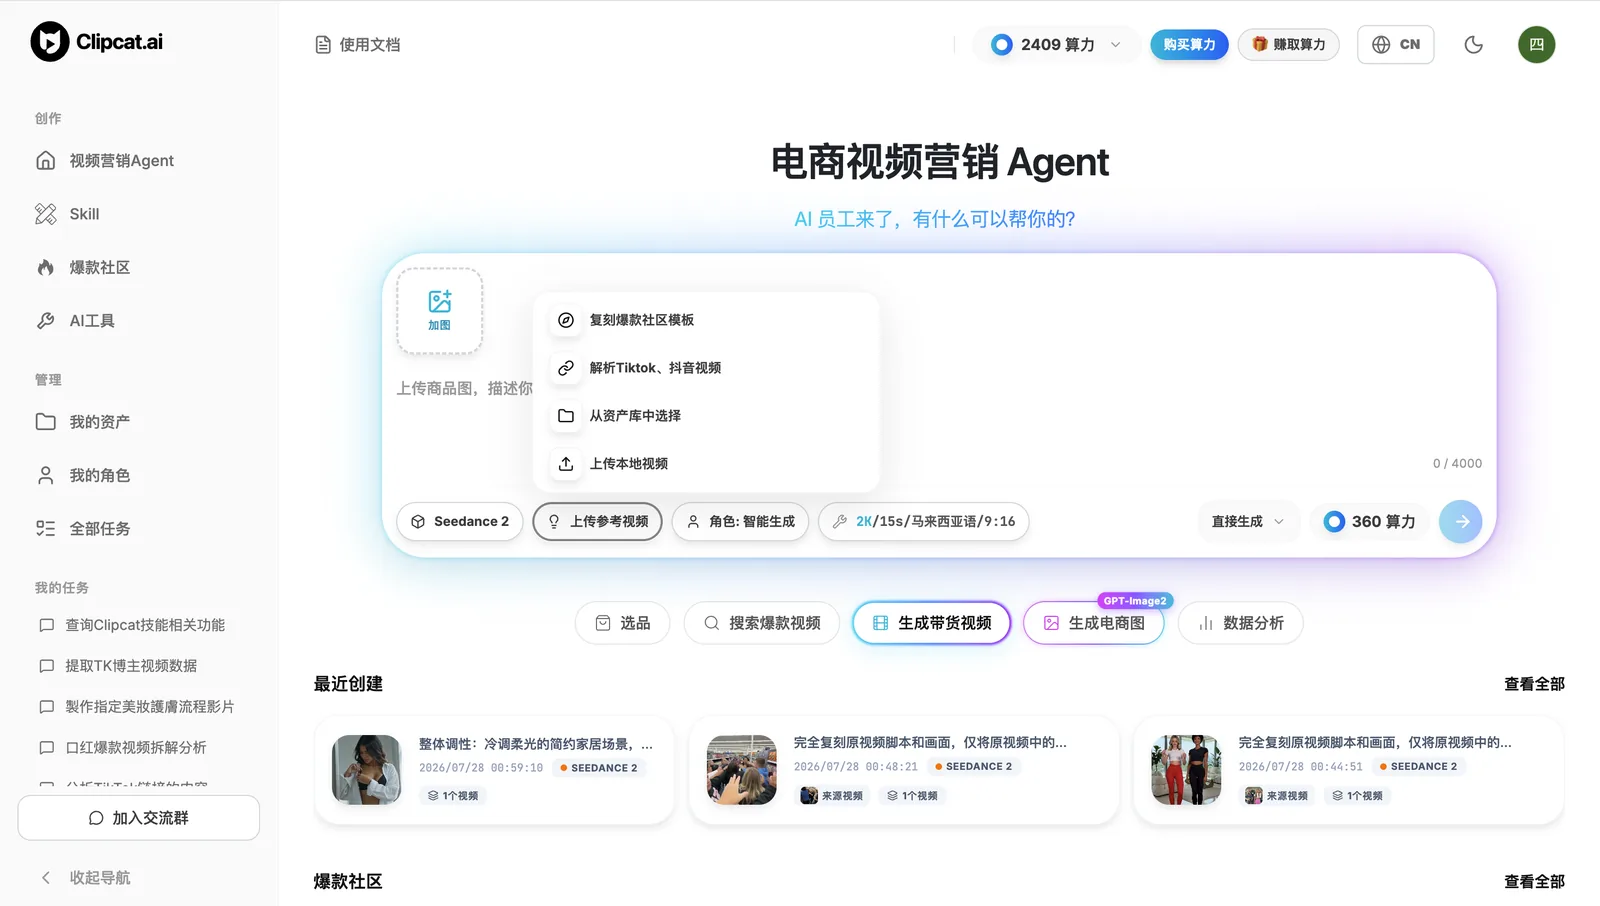Open the 2K/15s/马来西亚语/9:16 settings
Screen dimensions: 1600x906
[x=924, y=522]
